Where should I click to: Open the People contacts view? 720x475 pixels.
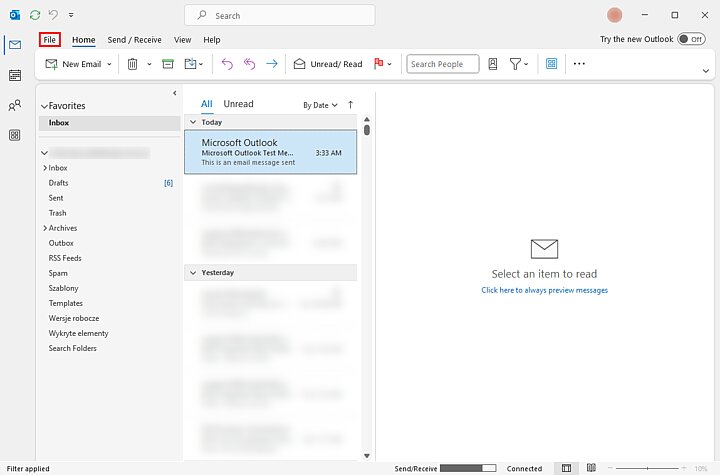(15, 105)
